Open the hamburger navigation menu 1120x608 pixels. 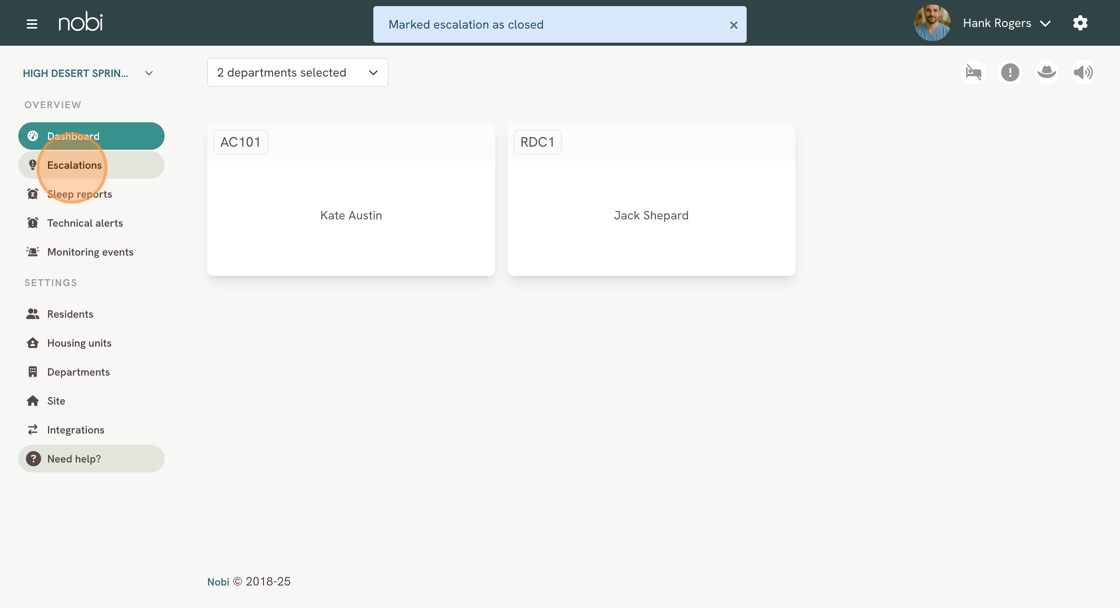(x=31, y=24)
